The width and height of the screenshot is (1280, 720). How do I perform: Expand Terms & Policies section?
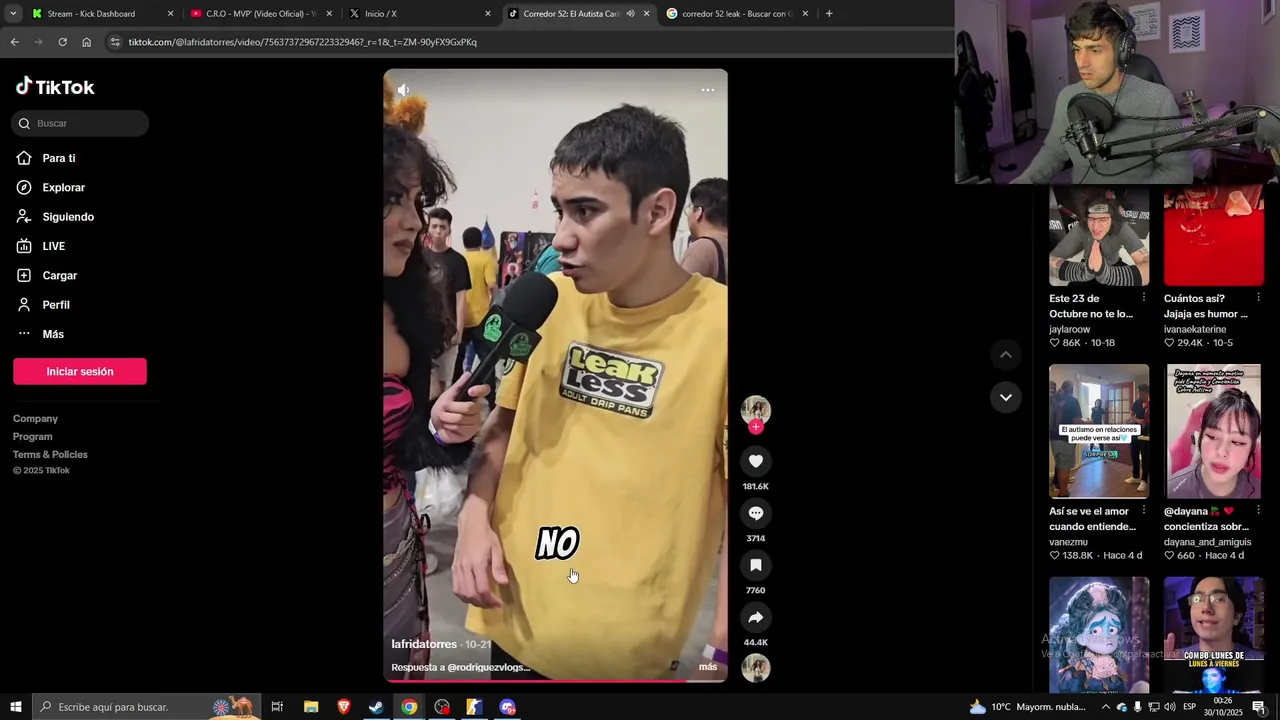coord(50,454)
